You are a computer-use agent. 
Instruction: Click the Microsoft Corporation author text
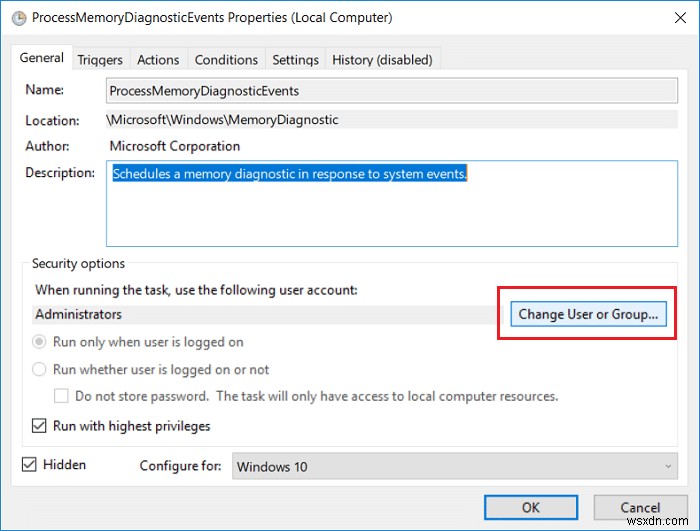pyautogui.click(x=175, y=146)
